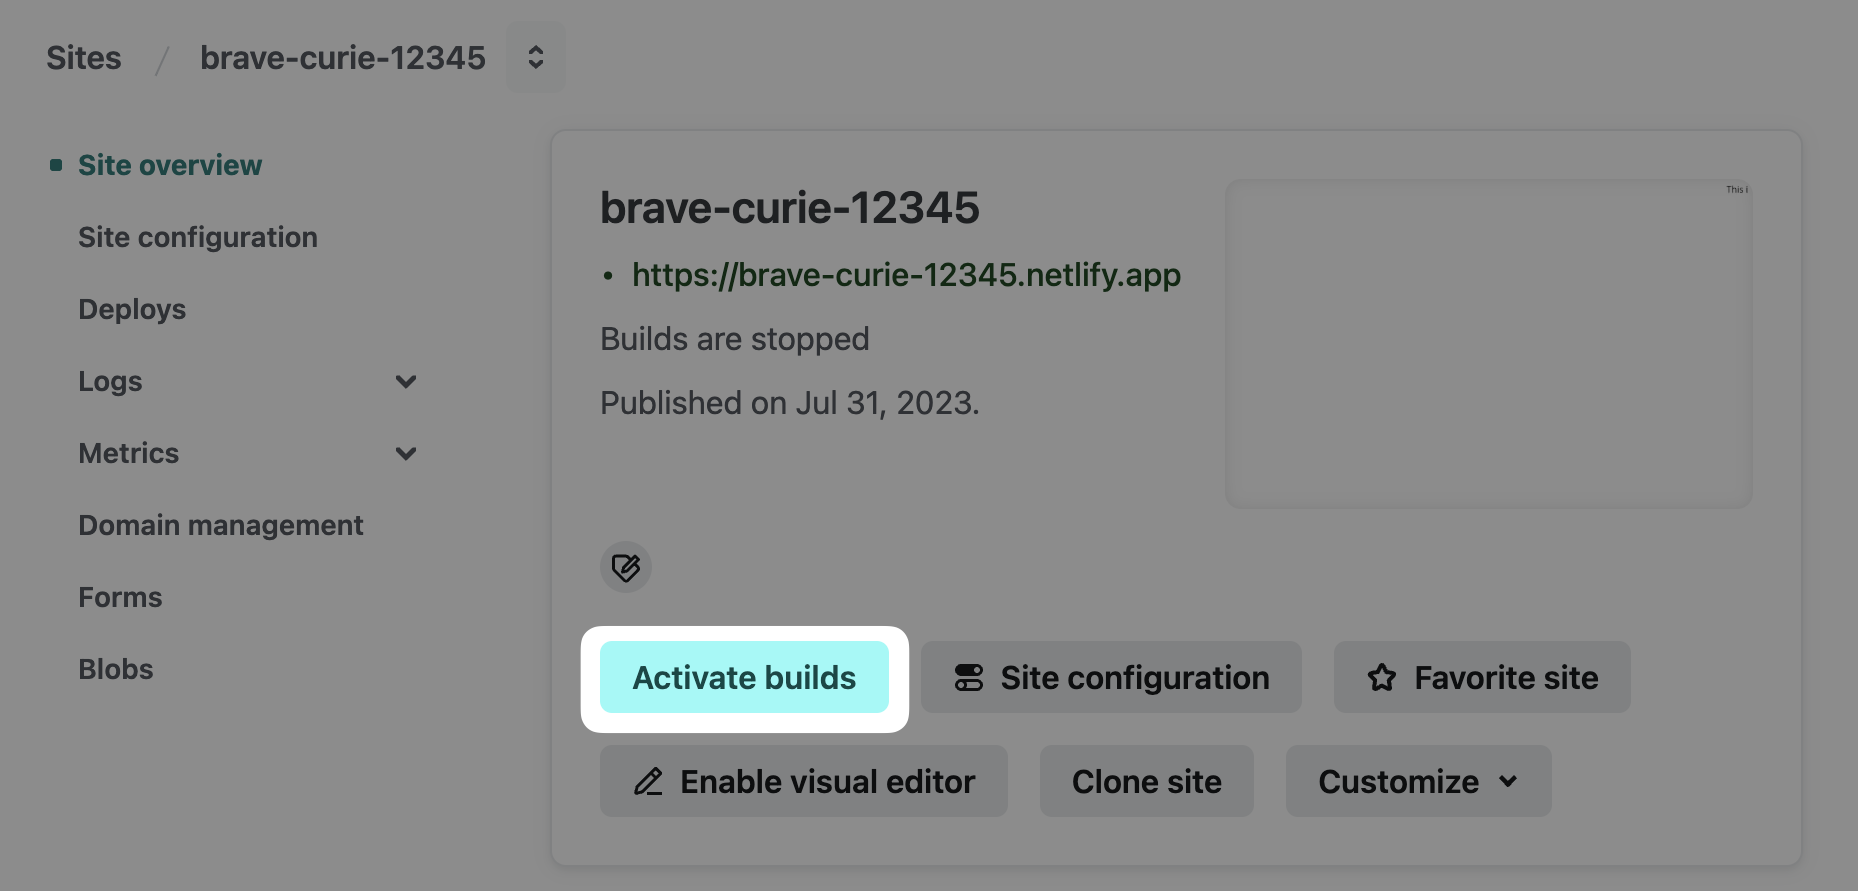Click the star icon on Favorite site
This screenshot has width=1858, height=891.
point(1382,678)
